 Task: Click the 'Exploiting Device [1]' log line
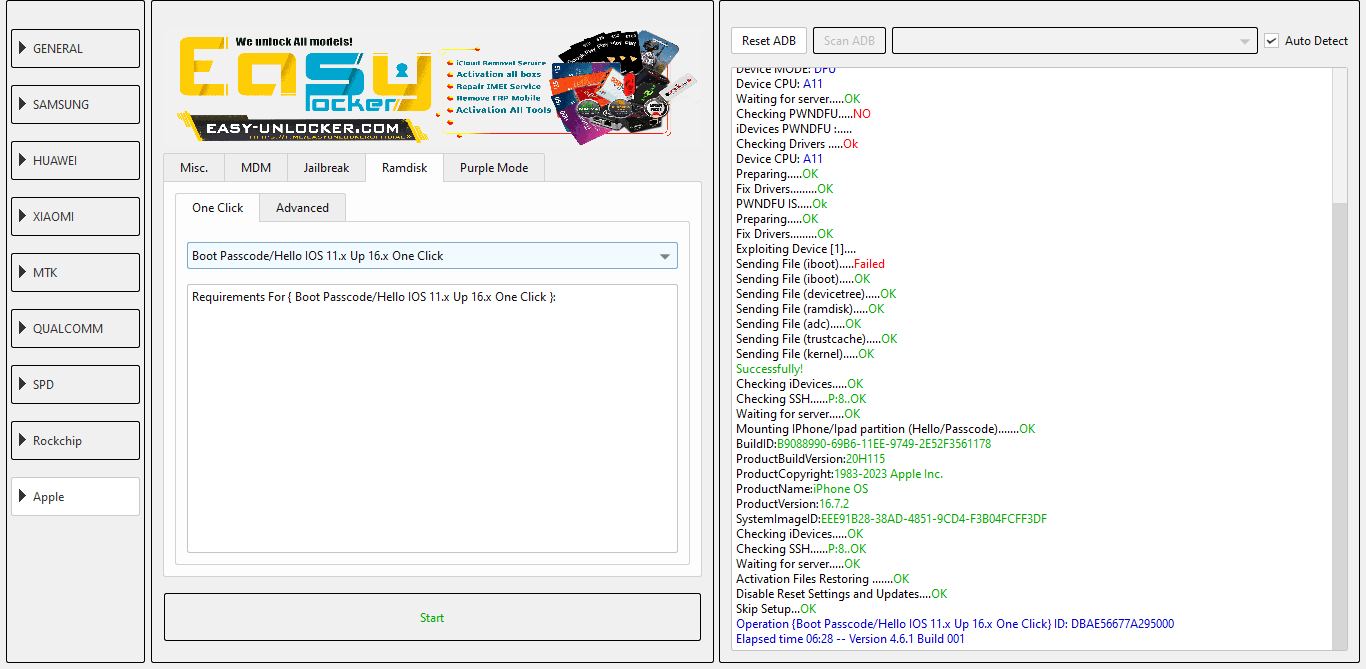click(x=796, y=249)
